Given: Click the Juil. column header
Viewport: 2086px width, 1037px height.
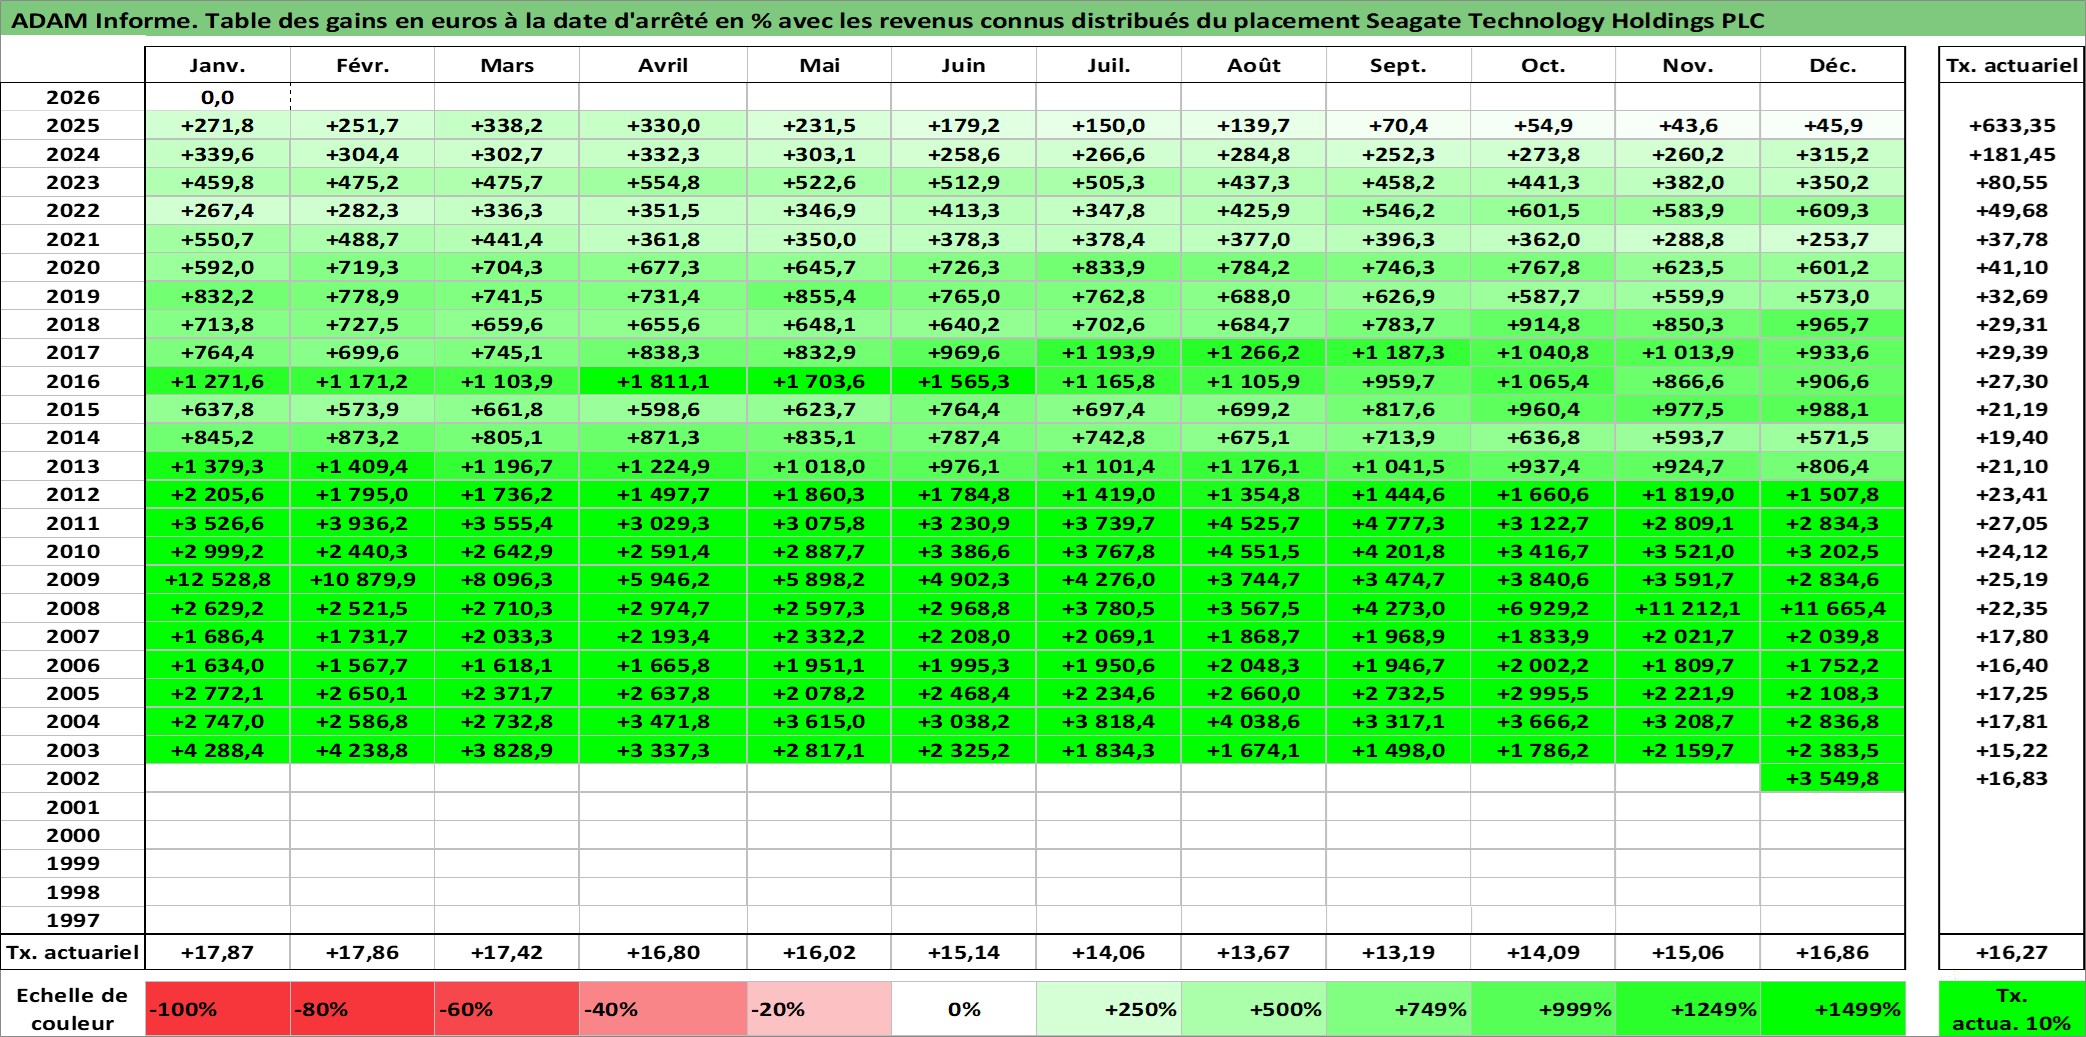Looking at the screenshot, I should coord(1108,65).
